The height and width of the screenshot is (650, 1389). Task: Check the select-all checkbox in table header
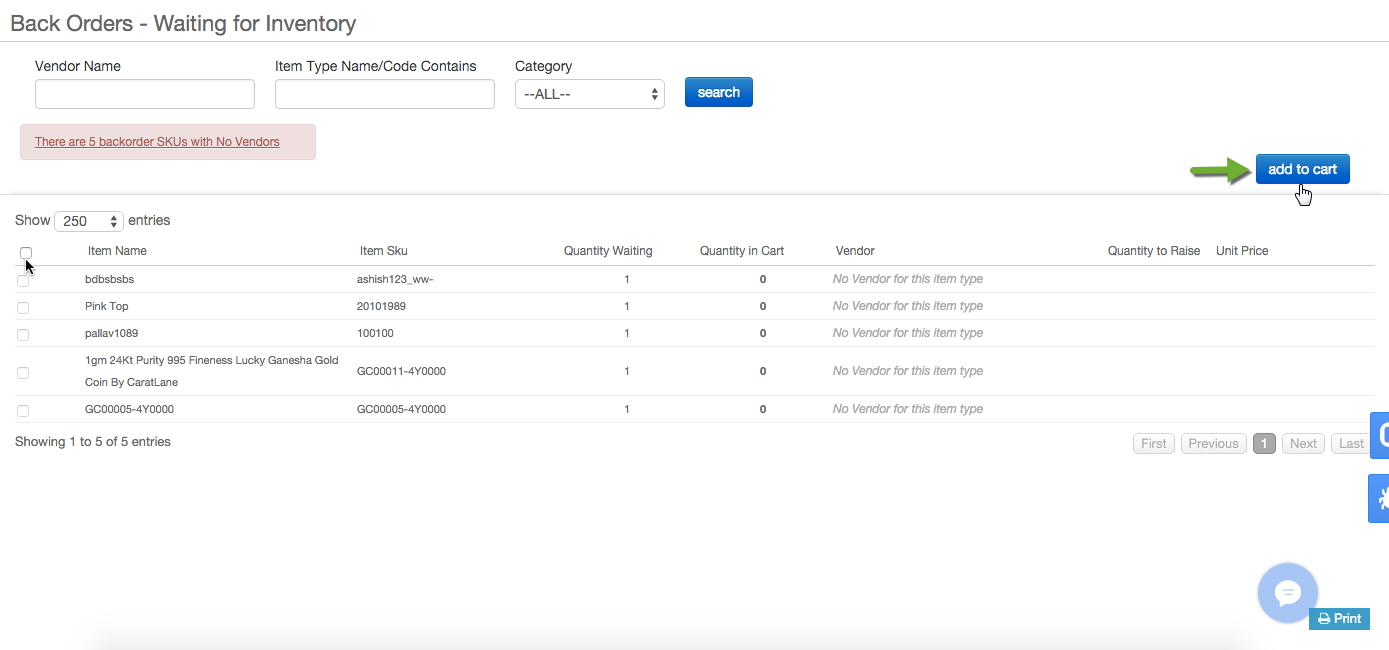click(x=25, y=253)
